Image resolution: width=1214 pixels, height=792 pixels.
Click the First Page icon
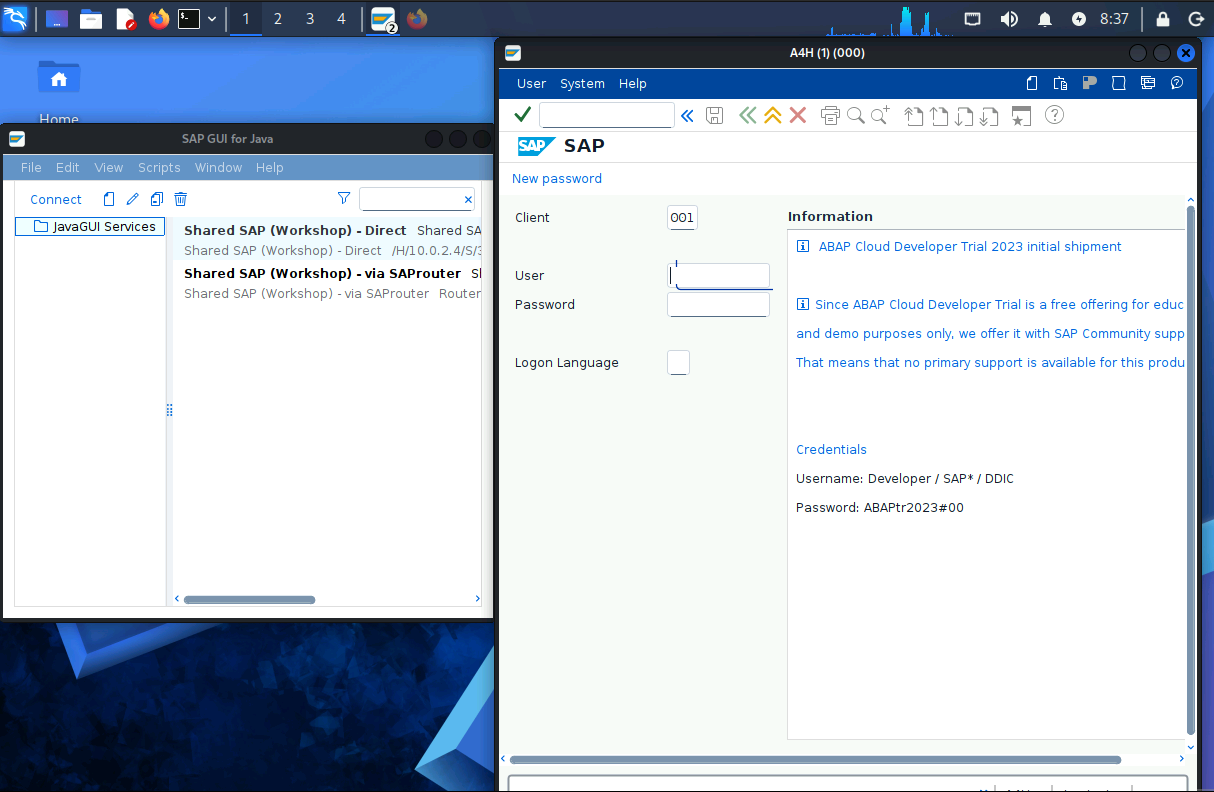click(x=914, y=116)
